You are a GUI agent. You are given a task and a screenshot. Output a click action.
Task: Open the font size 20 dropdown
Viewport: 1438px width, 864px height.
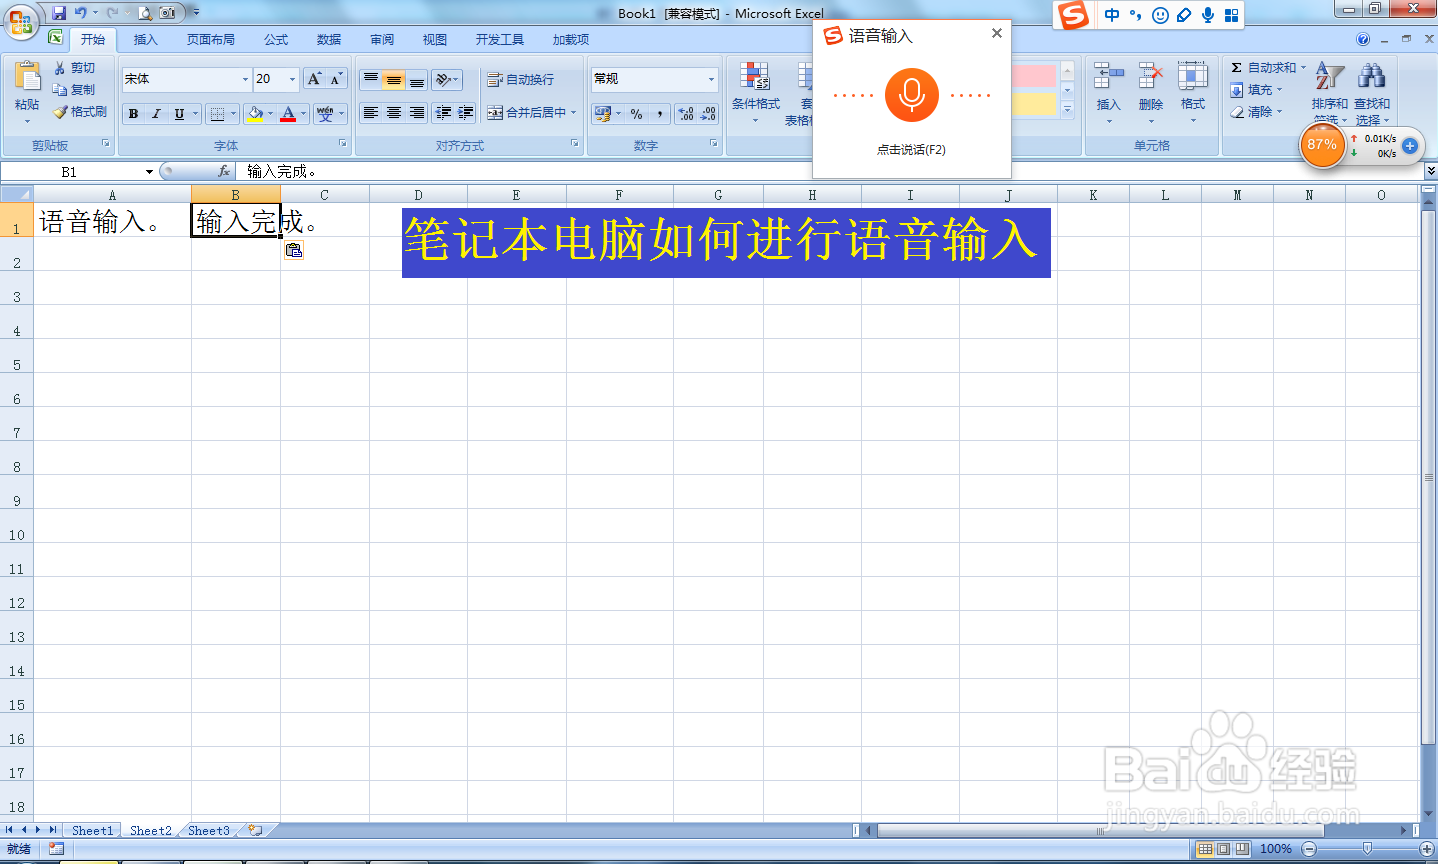tap(292, 79)
